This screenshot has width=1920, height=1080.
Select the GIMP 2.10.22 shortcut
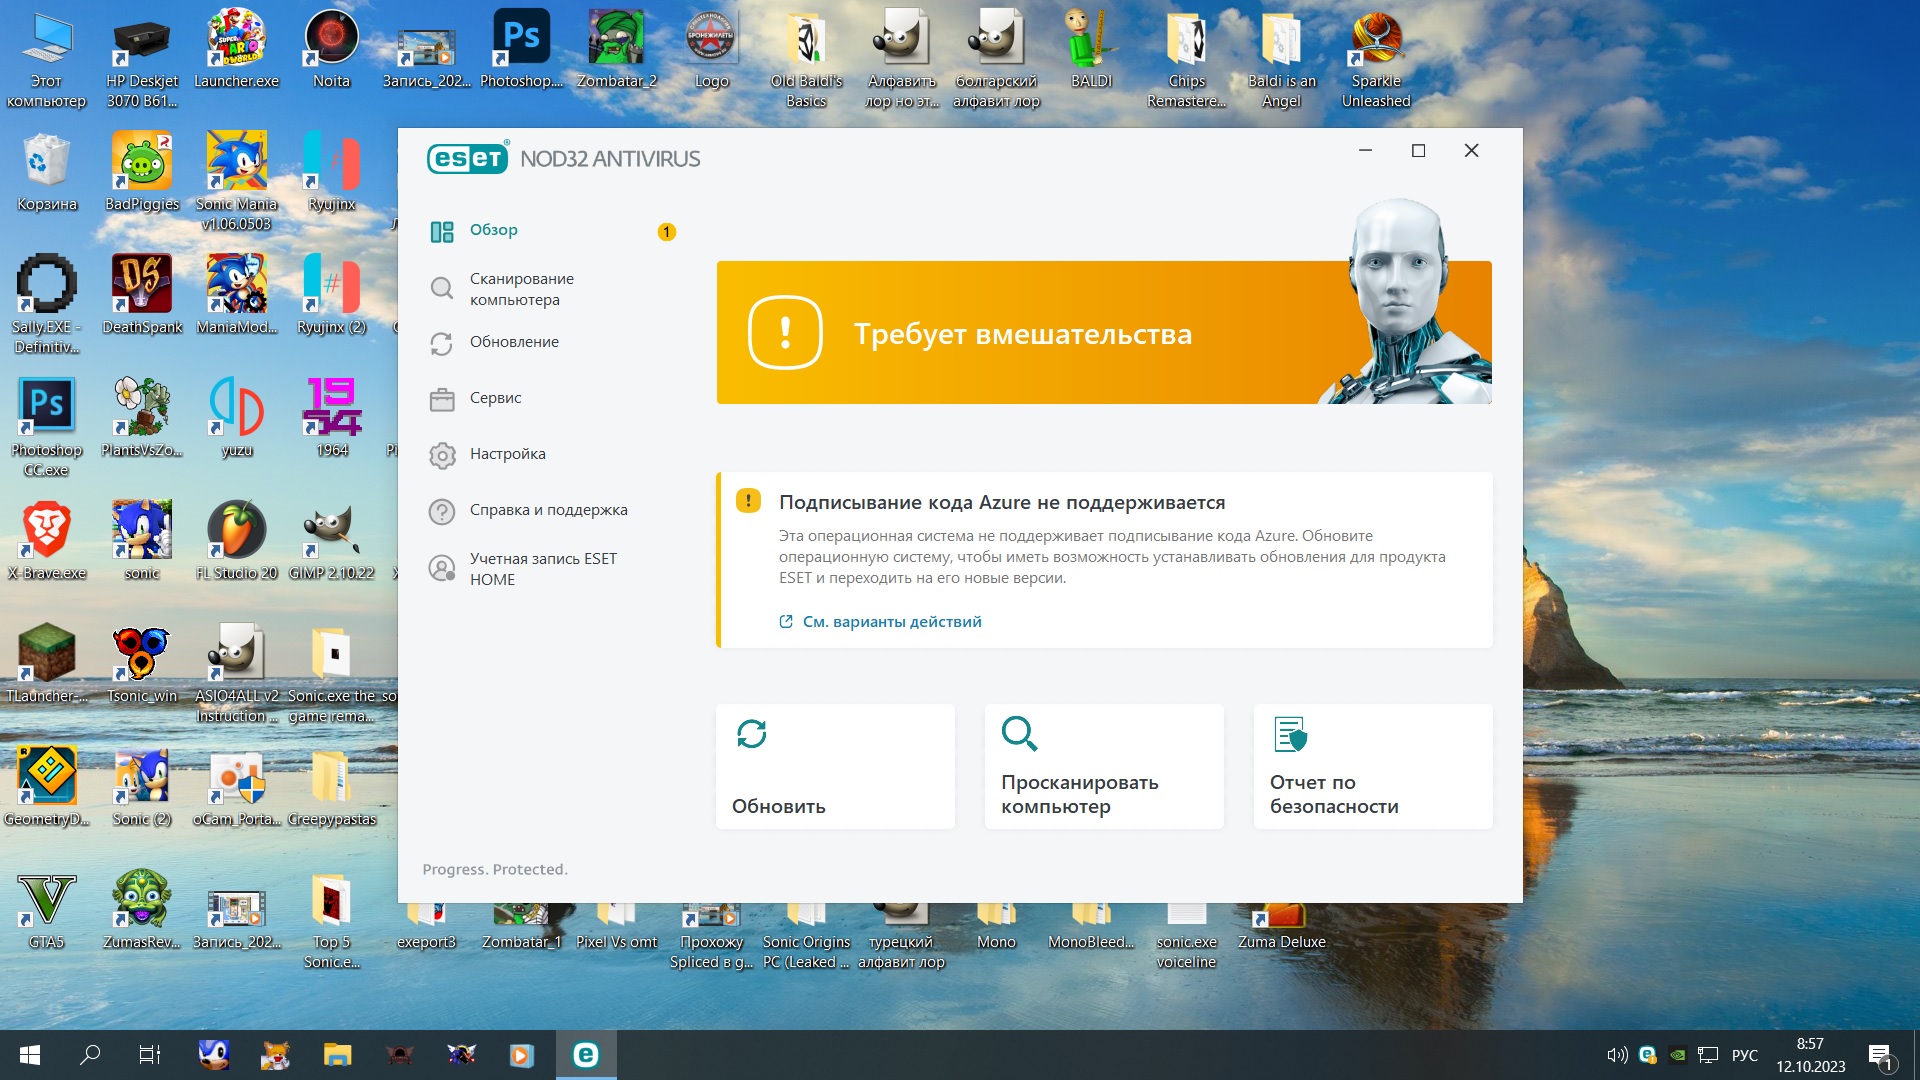(x=332, y=541)
